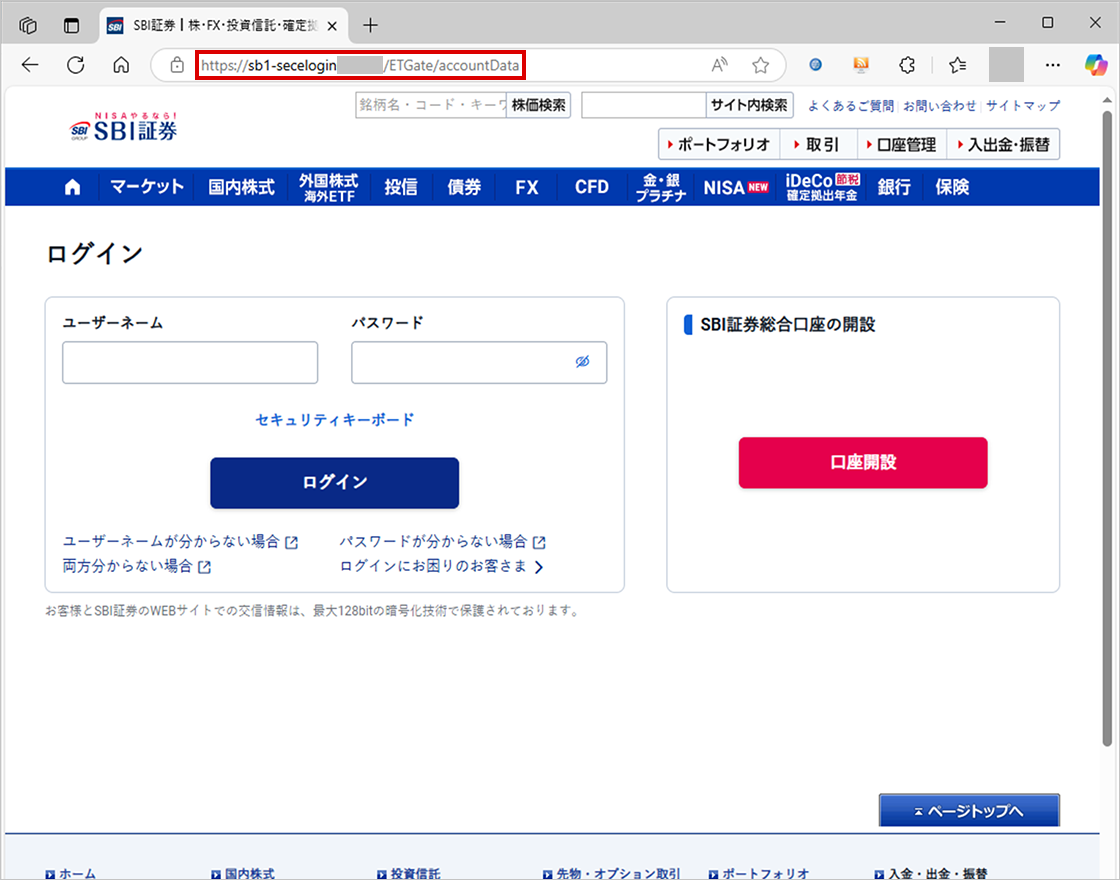Viewport: 1120px width, 880px height.
Task: Select 債券 in navigation bar
Action: click(x=464, y=187)
